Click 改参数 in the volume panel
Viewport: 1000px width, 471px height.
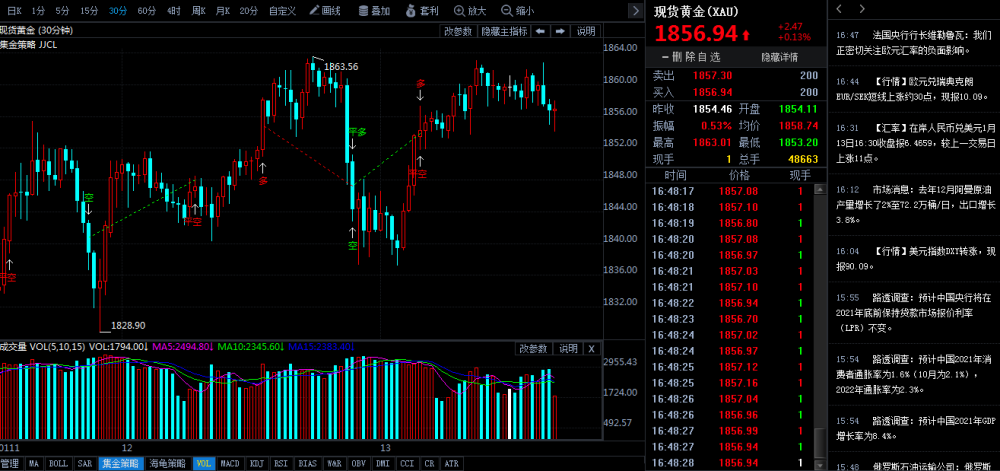(533, 349)
